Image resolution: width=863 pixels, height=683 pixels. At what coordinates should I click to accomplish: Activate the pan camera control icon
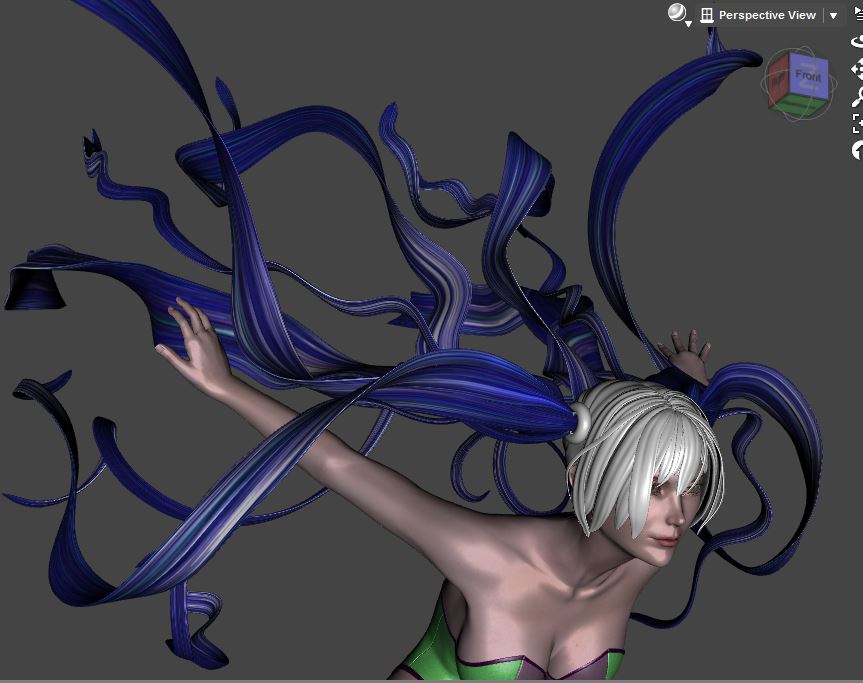coord(856,69)
